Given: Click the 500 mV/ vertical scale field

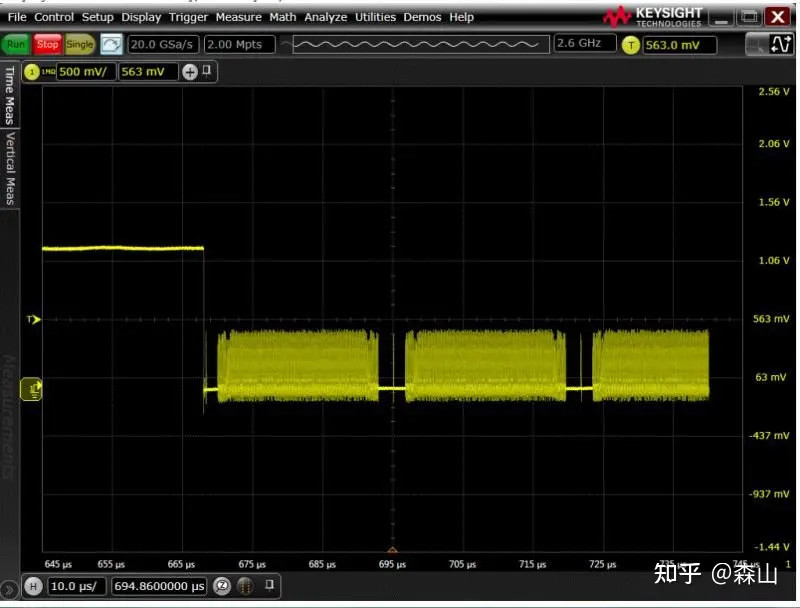Looking at the screenshot, I should point(86,72).
